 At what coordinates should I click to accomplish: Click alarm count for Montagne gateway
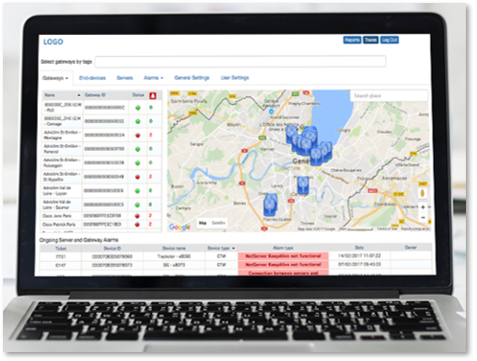(151, 135)
